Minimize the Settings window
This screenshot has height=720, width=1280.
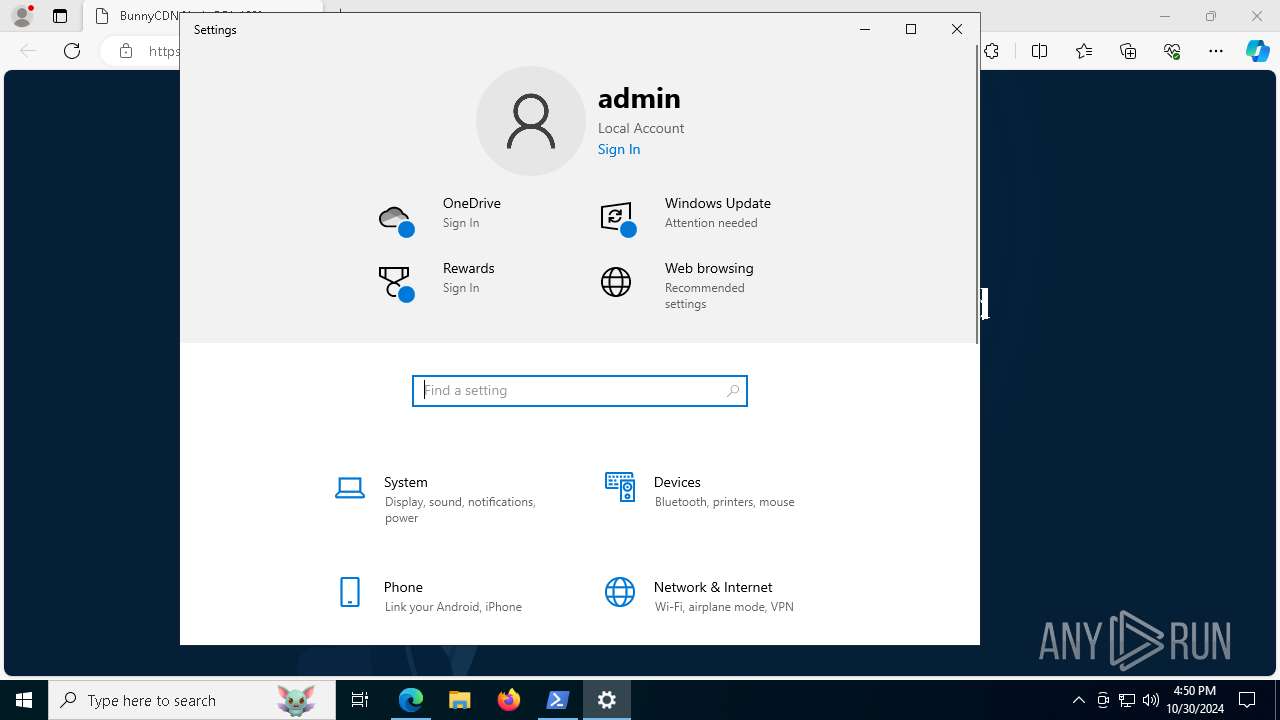pos(865,29)
